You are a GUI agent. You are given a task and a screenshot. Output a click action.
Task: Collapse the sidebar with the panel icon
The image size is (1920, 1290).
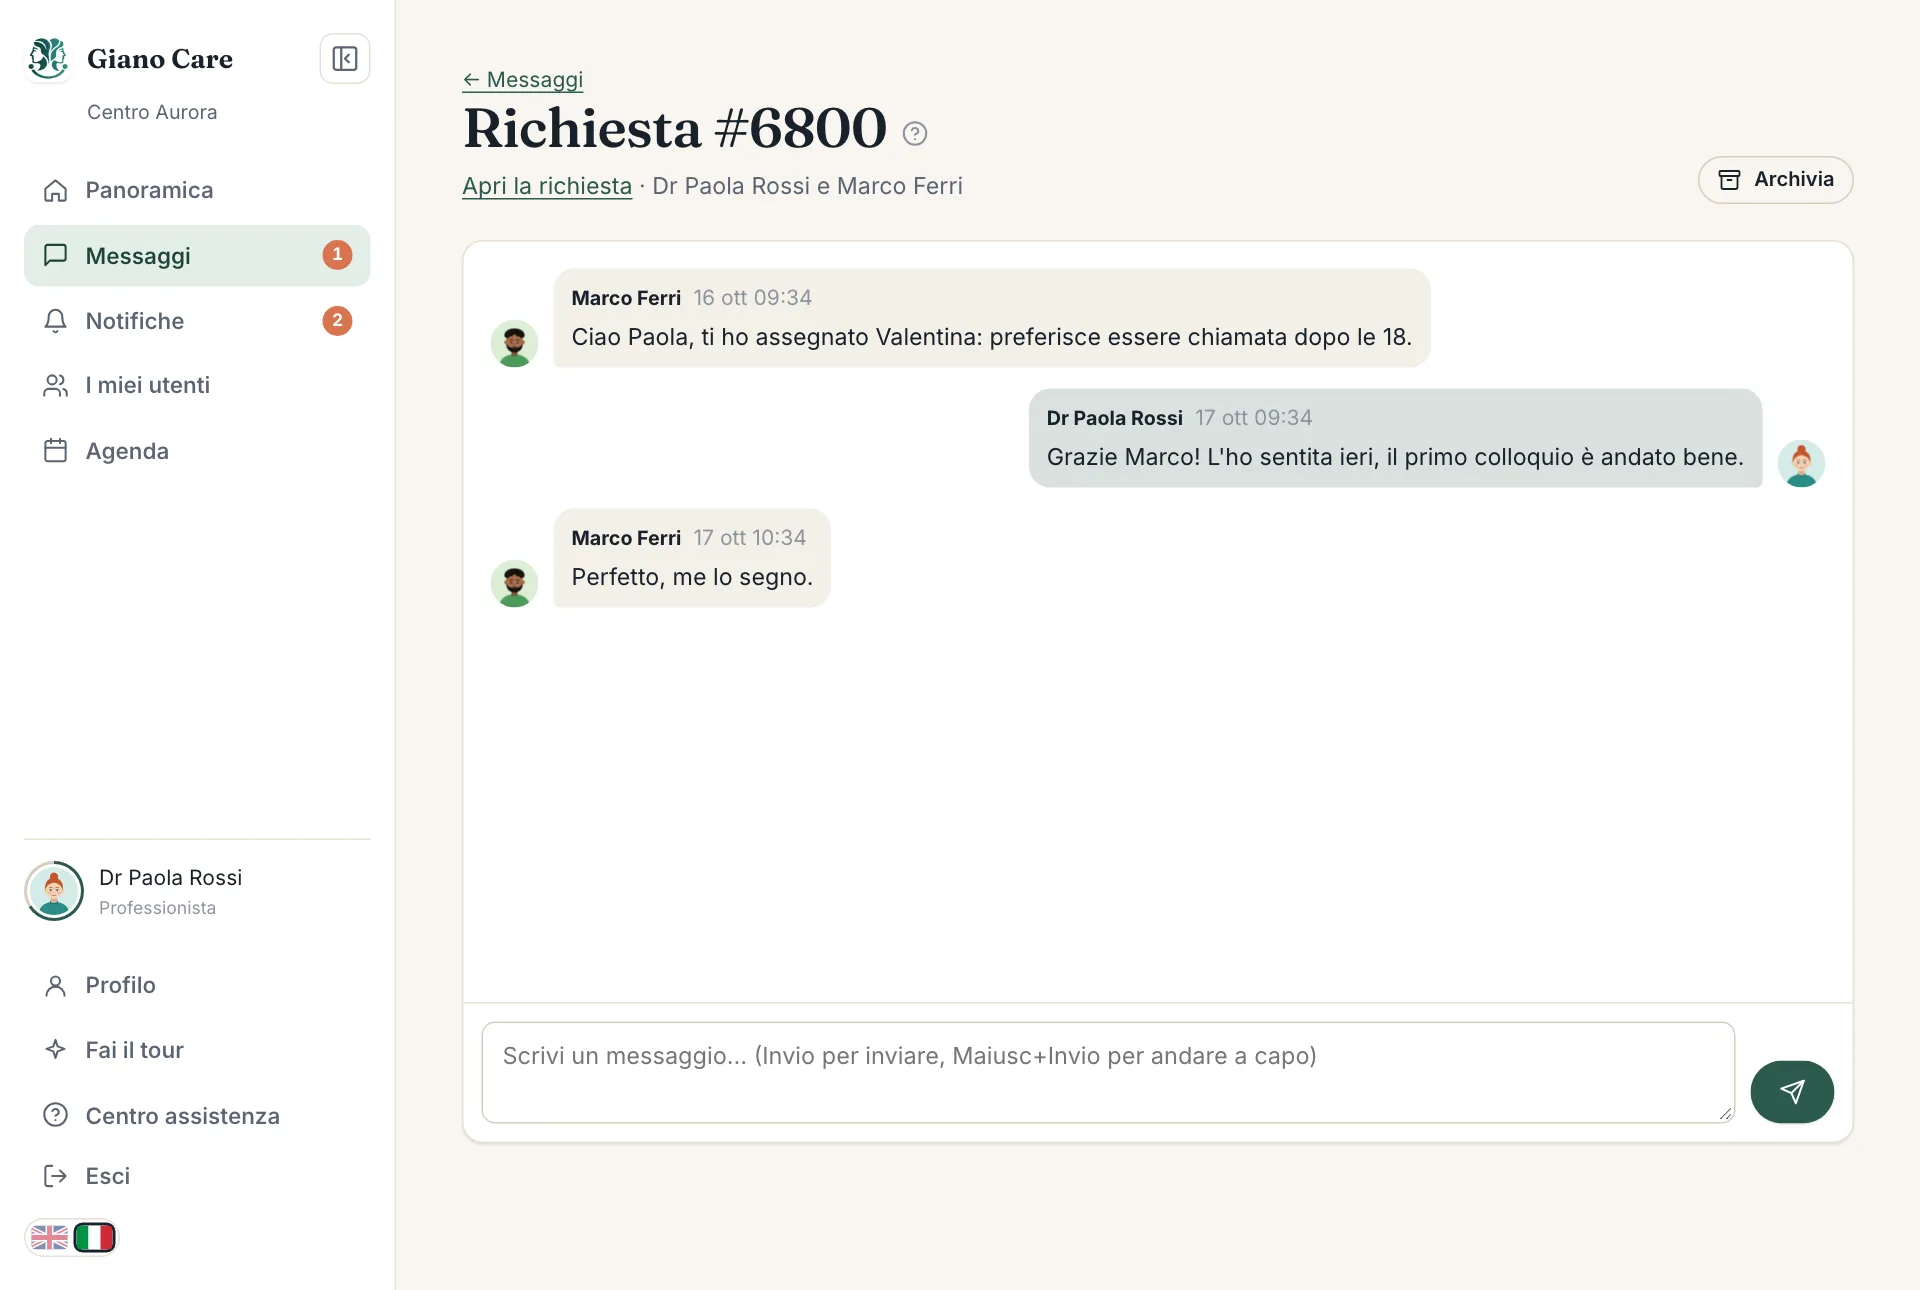pyautogui.click(x=344, y=59)
